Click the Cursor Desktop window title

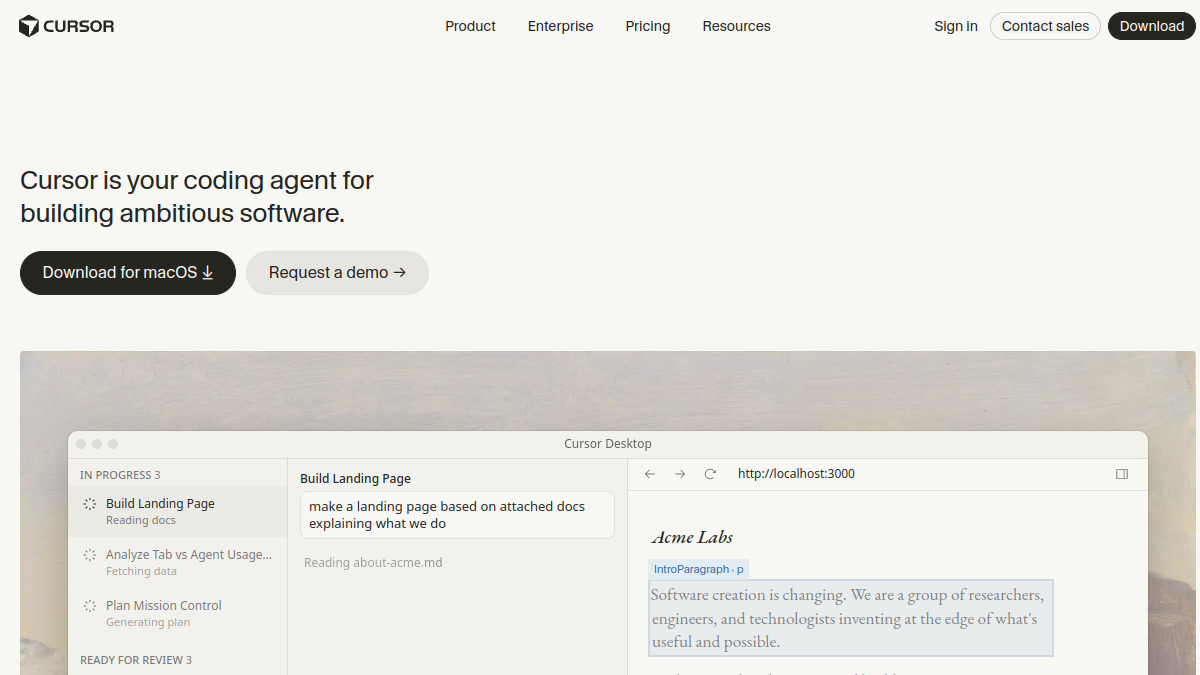coord(608,444)
